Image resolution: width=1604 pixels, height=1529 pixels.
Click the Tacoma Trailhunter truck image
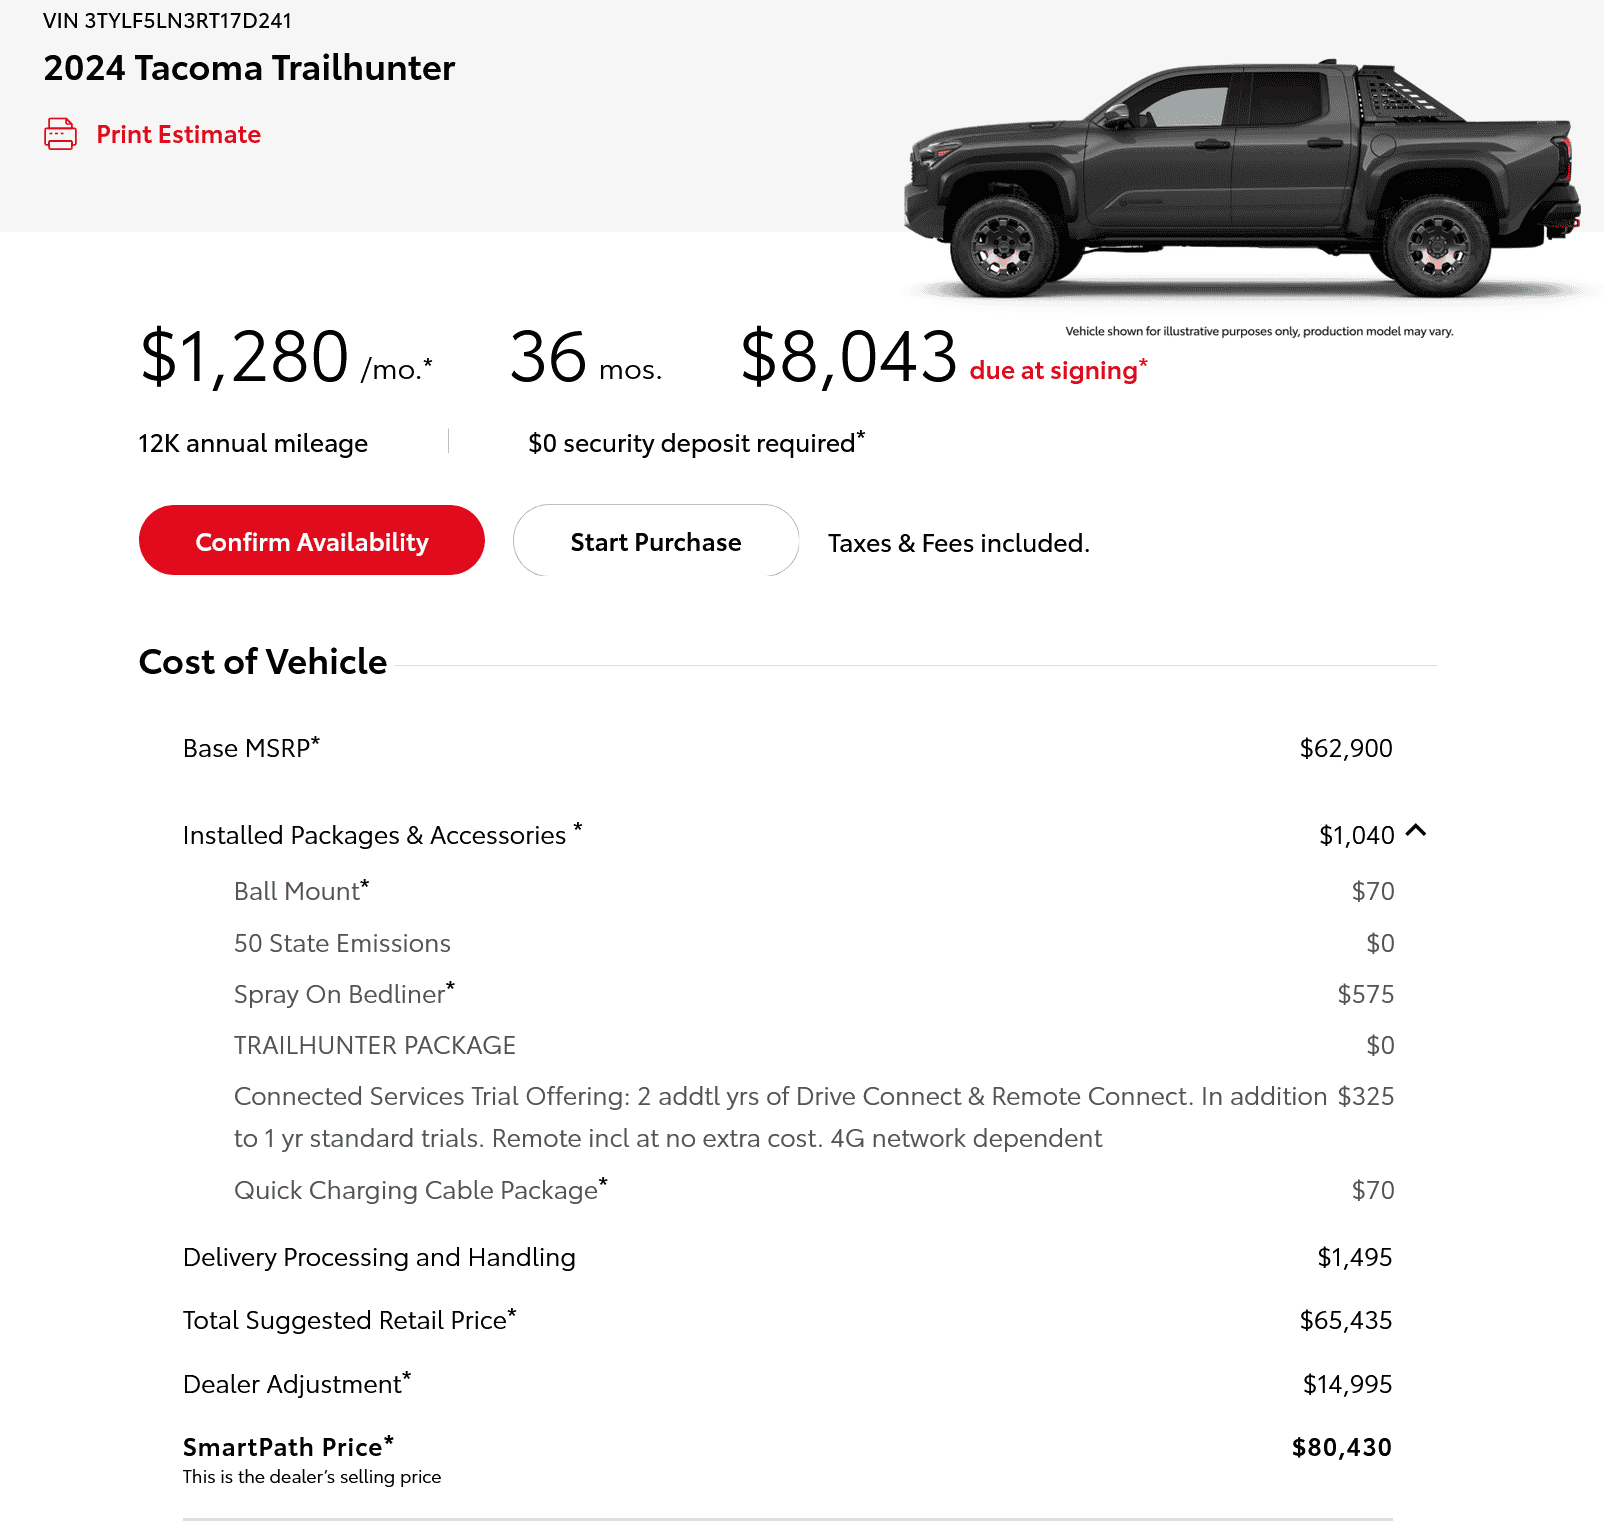(1240, 180)
